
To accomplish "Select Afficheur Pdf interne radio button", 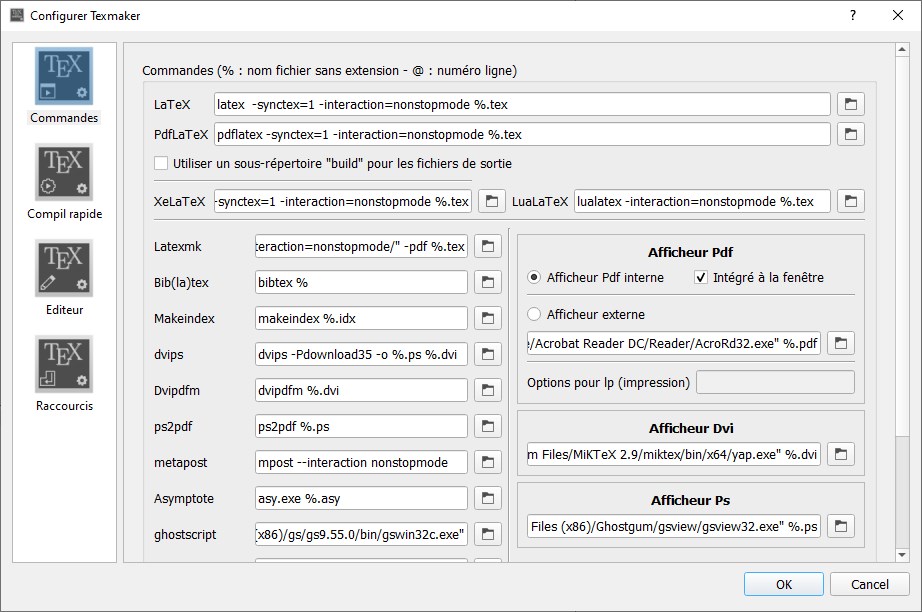I will (534, 277).
